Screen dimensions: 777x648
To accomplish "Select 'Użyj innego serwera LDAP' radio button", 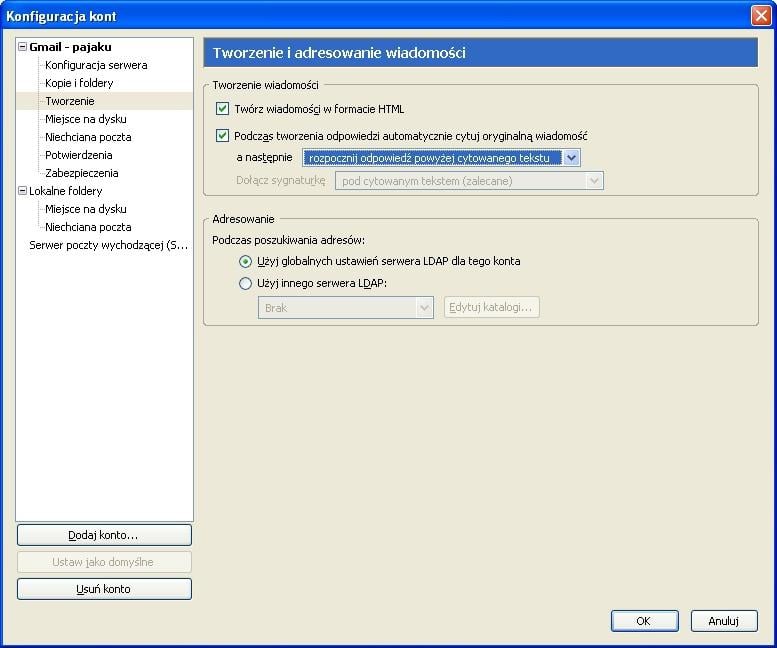I will coord(245,283).
